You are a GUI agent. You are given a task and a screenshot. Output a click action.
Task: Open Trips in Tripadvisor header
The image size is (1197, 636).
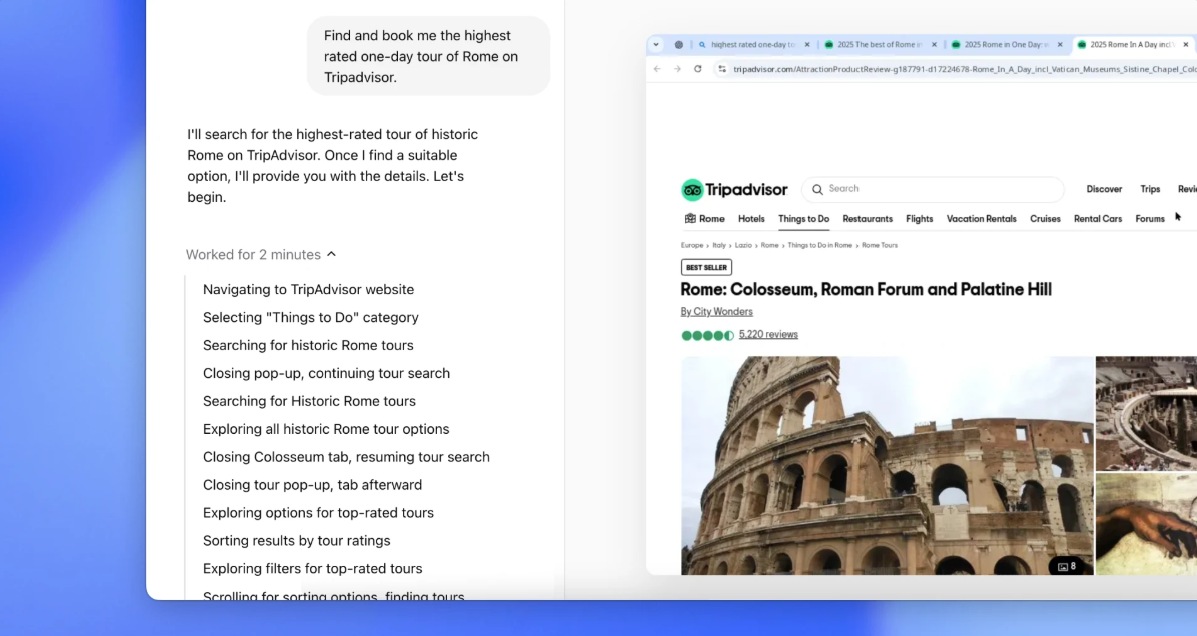point(1150,189)
